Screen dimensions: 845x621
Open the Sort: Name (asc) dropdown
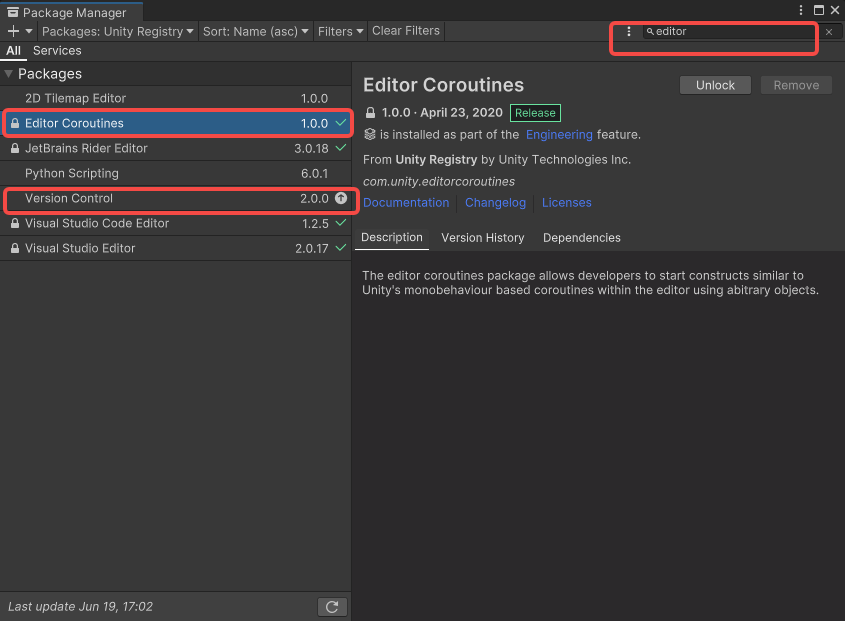[x=255, y=31]
